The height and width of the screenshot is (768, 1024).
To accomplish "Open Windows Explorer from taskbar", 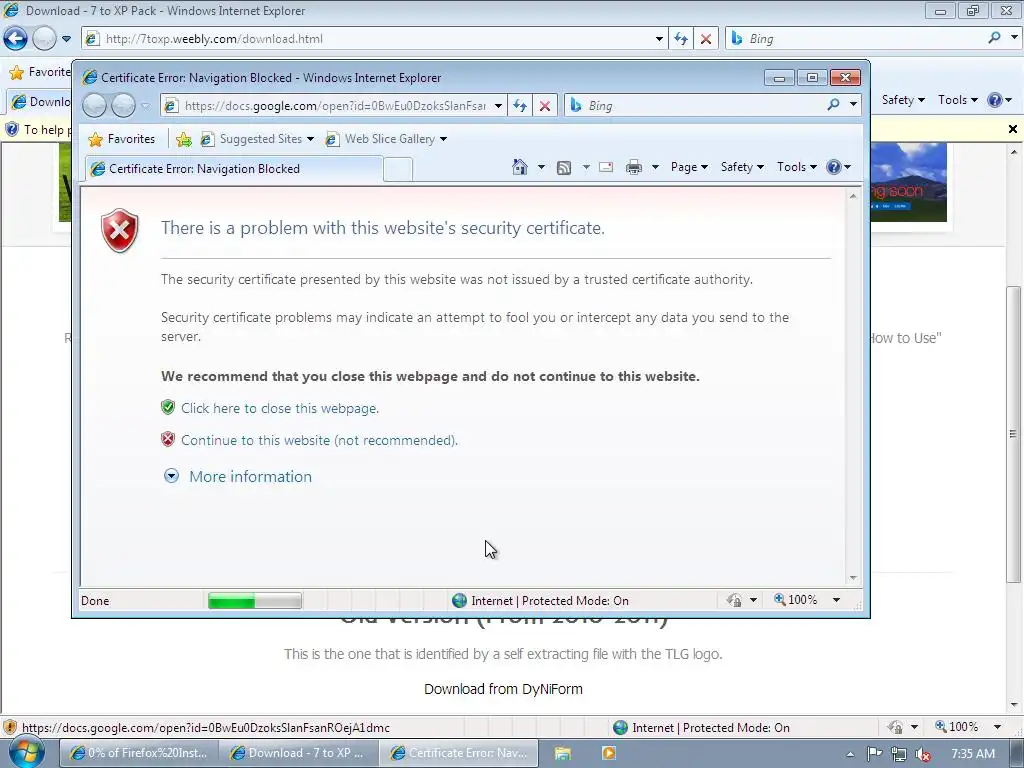I will [x=562, y=753].
